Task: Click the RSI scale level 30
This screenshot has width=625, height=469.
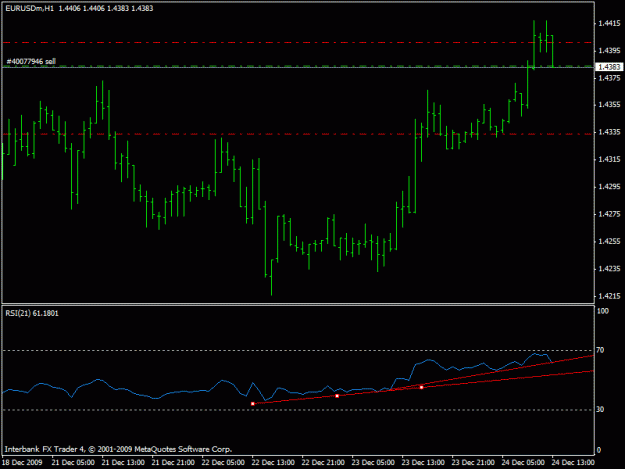Action: coord(600,410)
